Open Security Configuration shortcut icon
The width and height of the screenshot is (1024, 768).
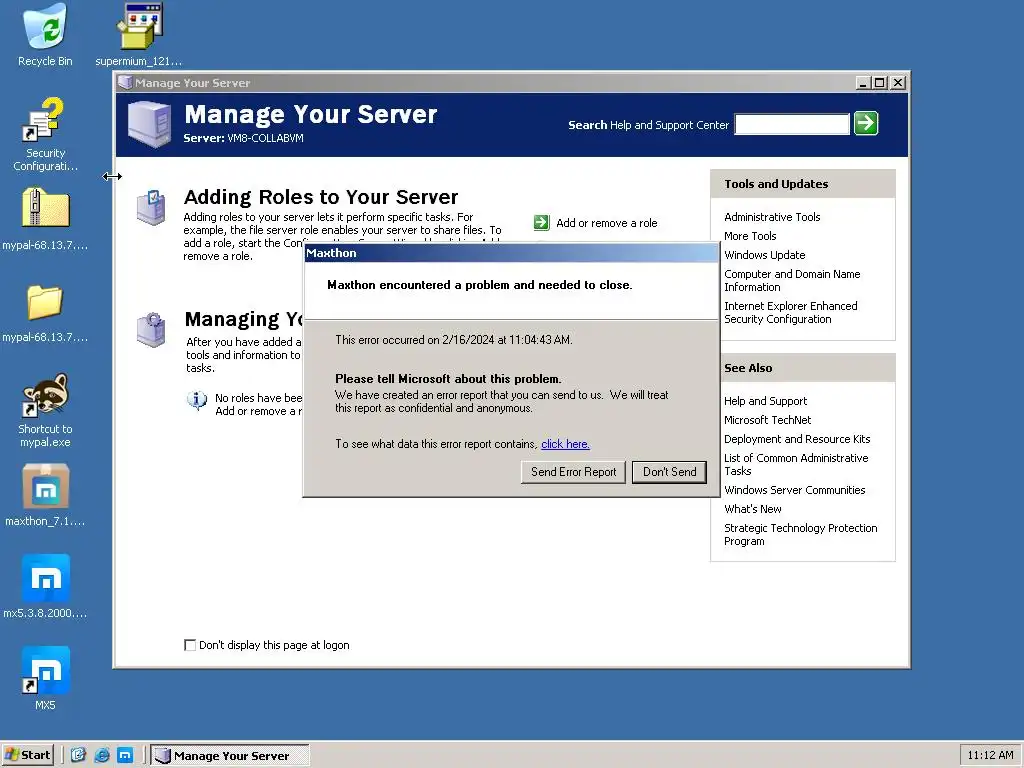(x=44, y=120)
